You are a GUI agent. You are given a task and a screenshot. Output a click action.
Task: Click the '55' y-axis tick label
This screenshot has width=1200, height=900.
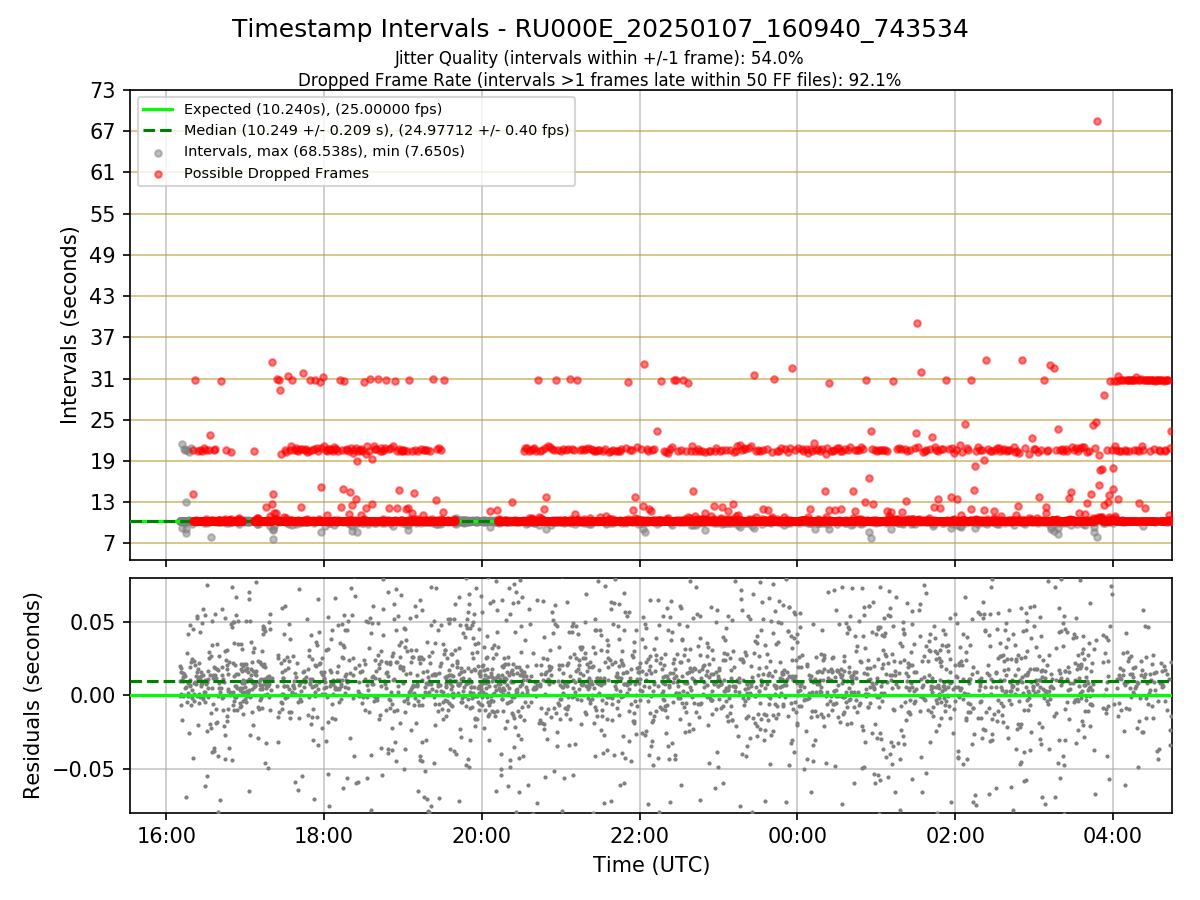point(105,214)
